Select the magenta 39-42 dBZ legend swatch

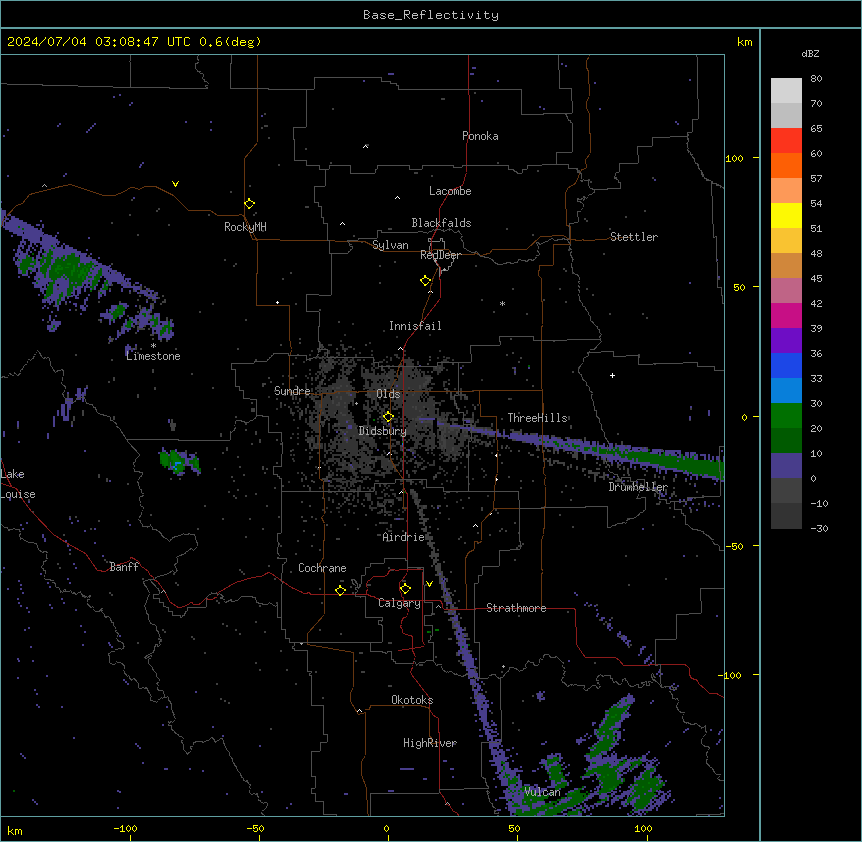click(786, 315)
